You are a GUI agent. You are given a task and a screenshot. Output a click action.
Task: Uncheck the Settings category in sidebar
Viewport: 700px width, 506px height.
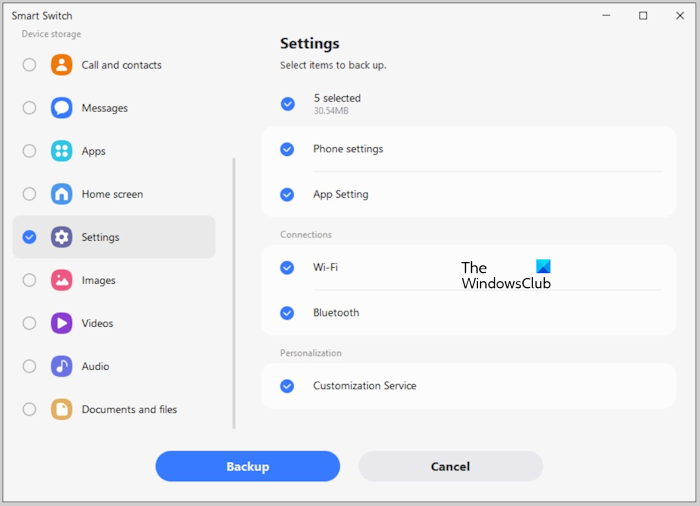[29, 237]
